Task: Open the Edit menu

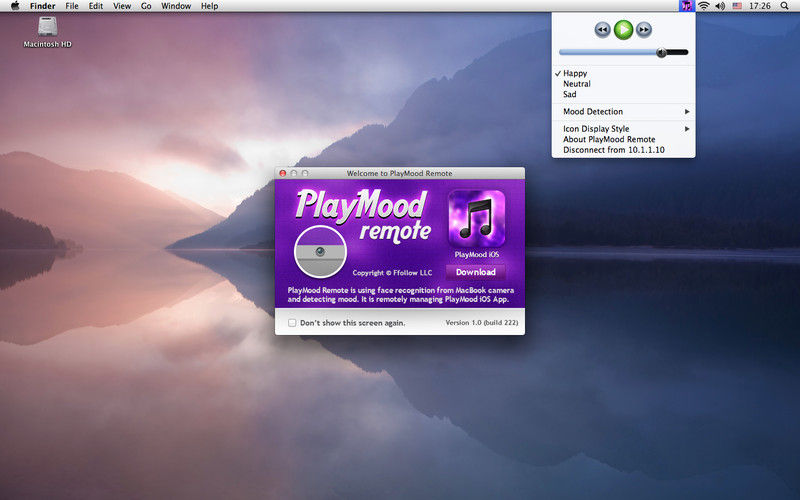Action: click(x=96, y=6)
